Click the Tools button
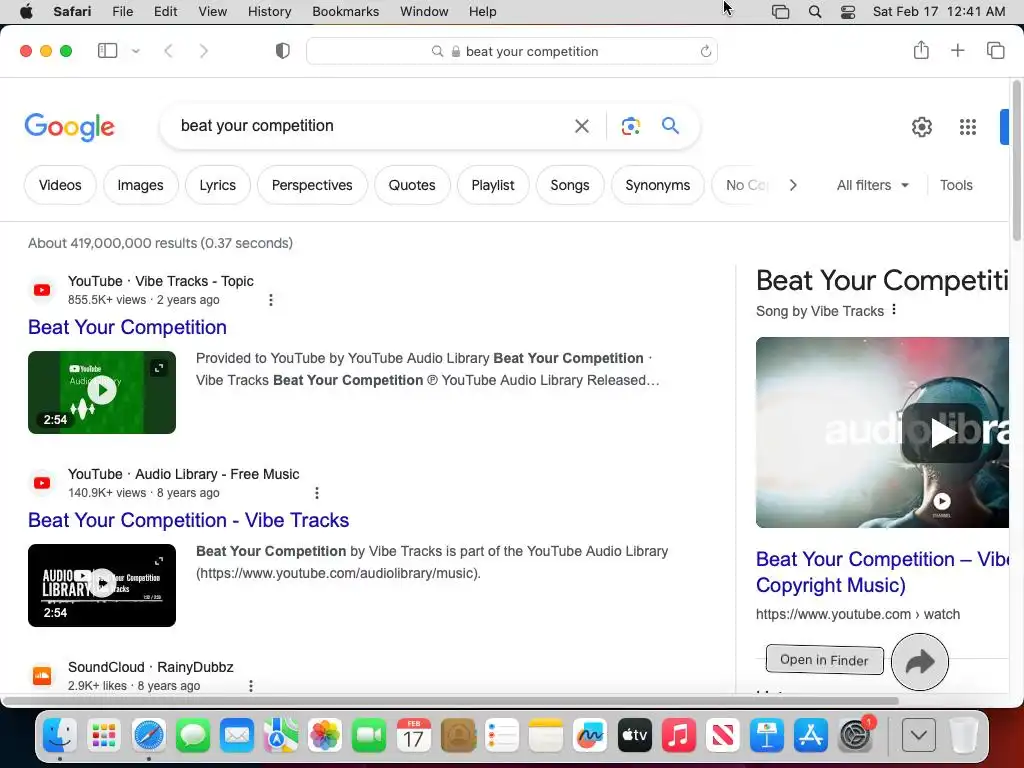Screen dimensions: 1024x768 point(956,185)
